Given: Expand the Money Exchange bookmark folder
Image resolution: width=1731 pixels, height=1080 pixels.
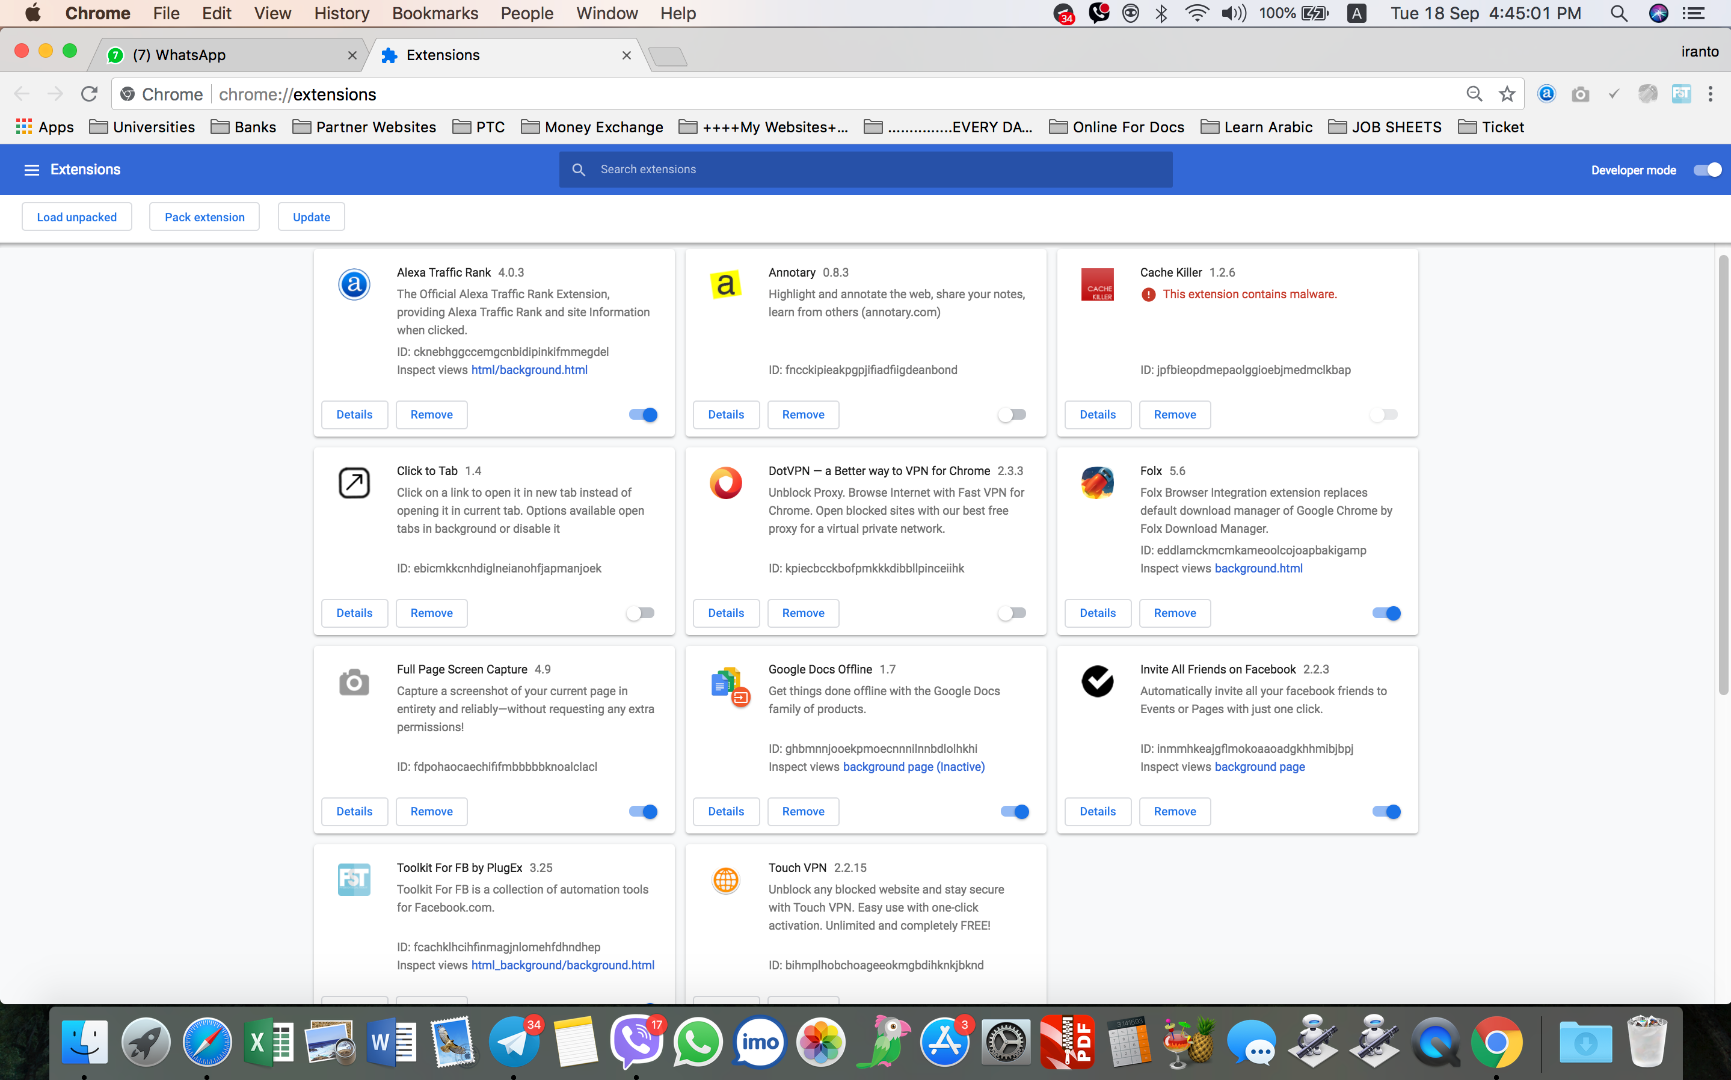Looking at the screenshot, I should pos(592,127).
